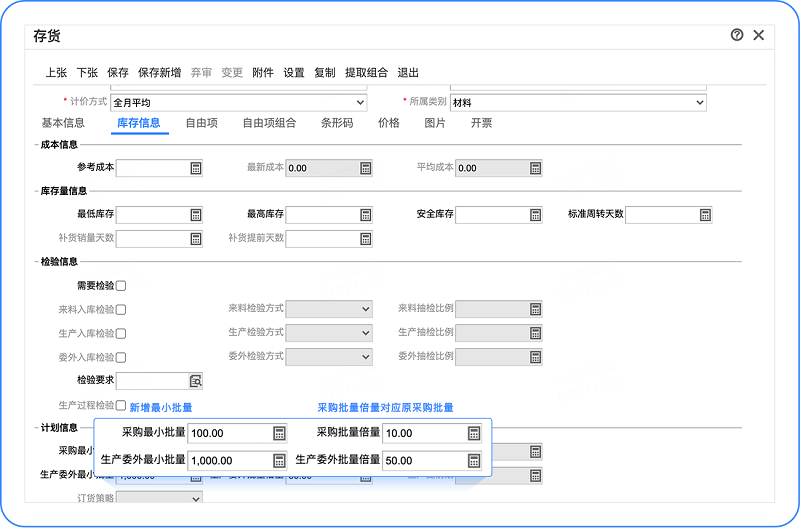Screen dimensions: 800x528
Task: Open calculator icon for 参考成本 field
Action: click(x=196, y=168)
